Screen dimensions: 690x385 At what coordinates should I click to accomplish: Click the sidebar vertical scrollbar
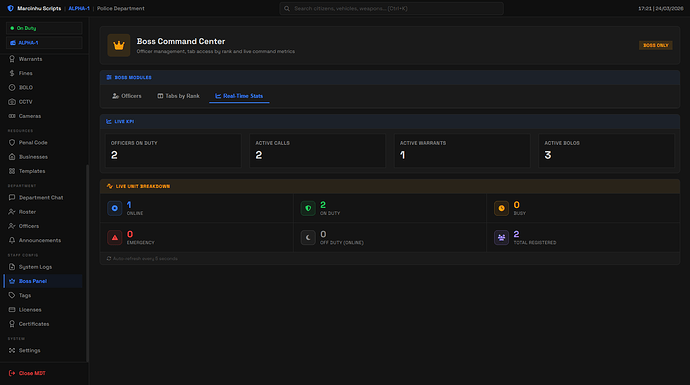click(x=87, y=263)
